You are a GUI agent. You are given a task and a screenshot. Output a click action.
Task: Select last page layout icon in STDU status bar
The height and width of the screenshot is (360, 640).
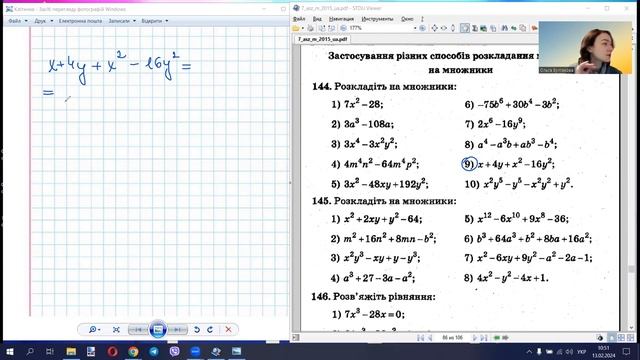point(630,338)
